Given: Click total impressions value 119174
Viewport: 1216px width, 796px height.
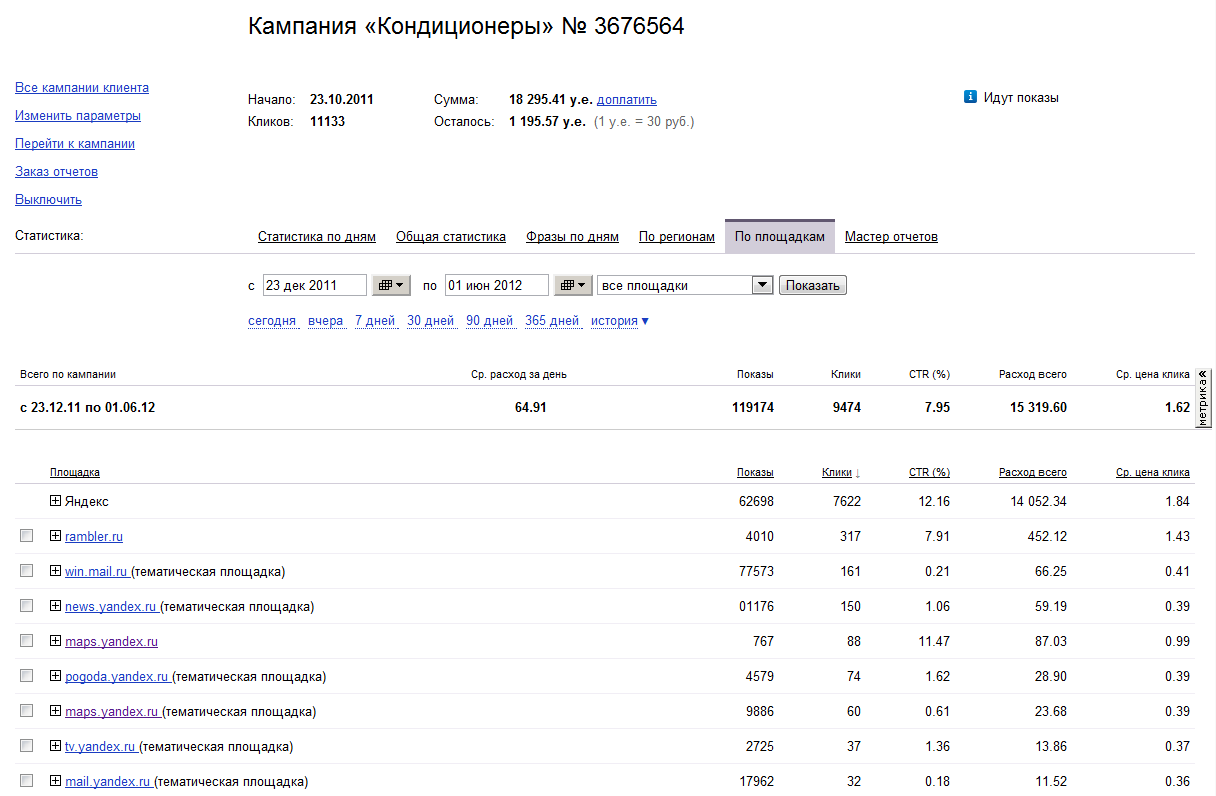Looking at the screenshot, I should pyautogui.click(x=753, y=408).
